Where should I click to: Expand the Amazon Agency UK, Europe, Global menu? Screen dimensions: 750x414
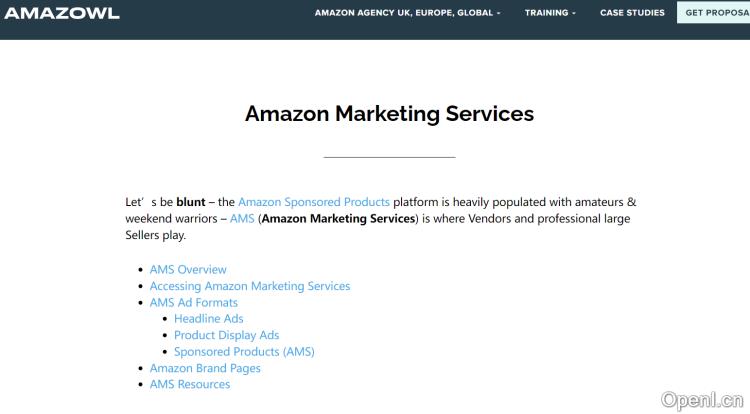pyautogui.click(x=407, y=13)
